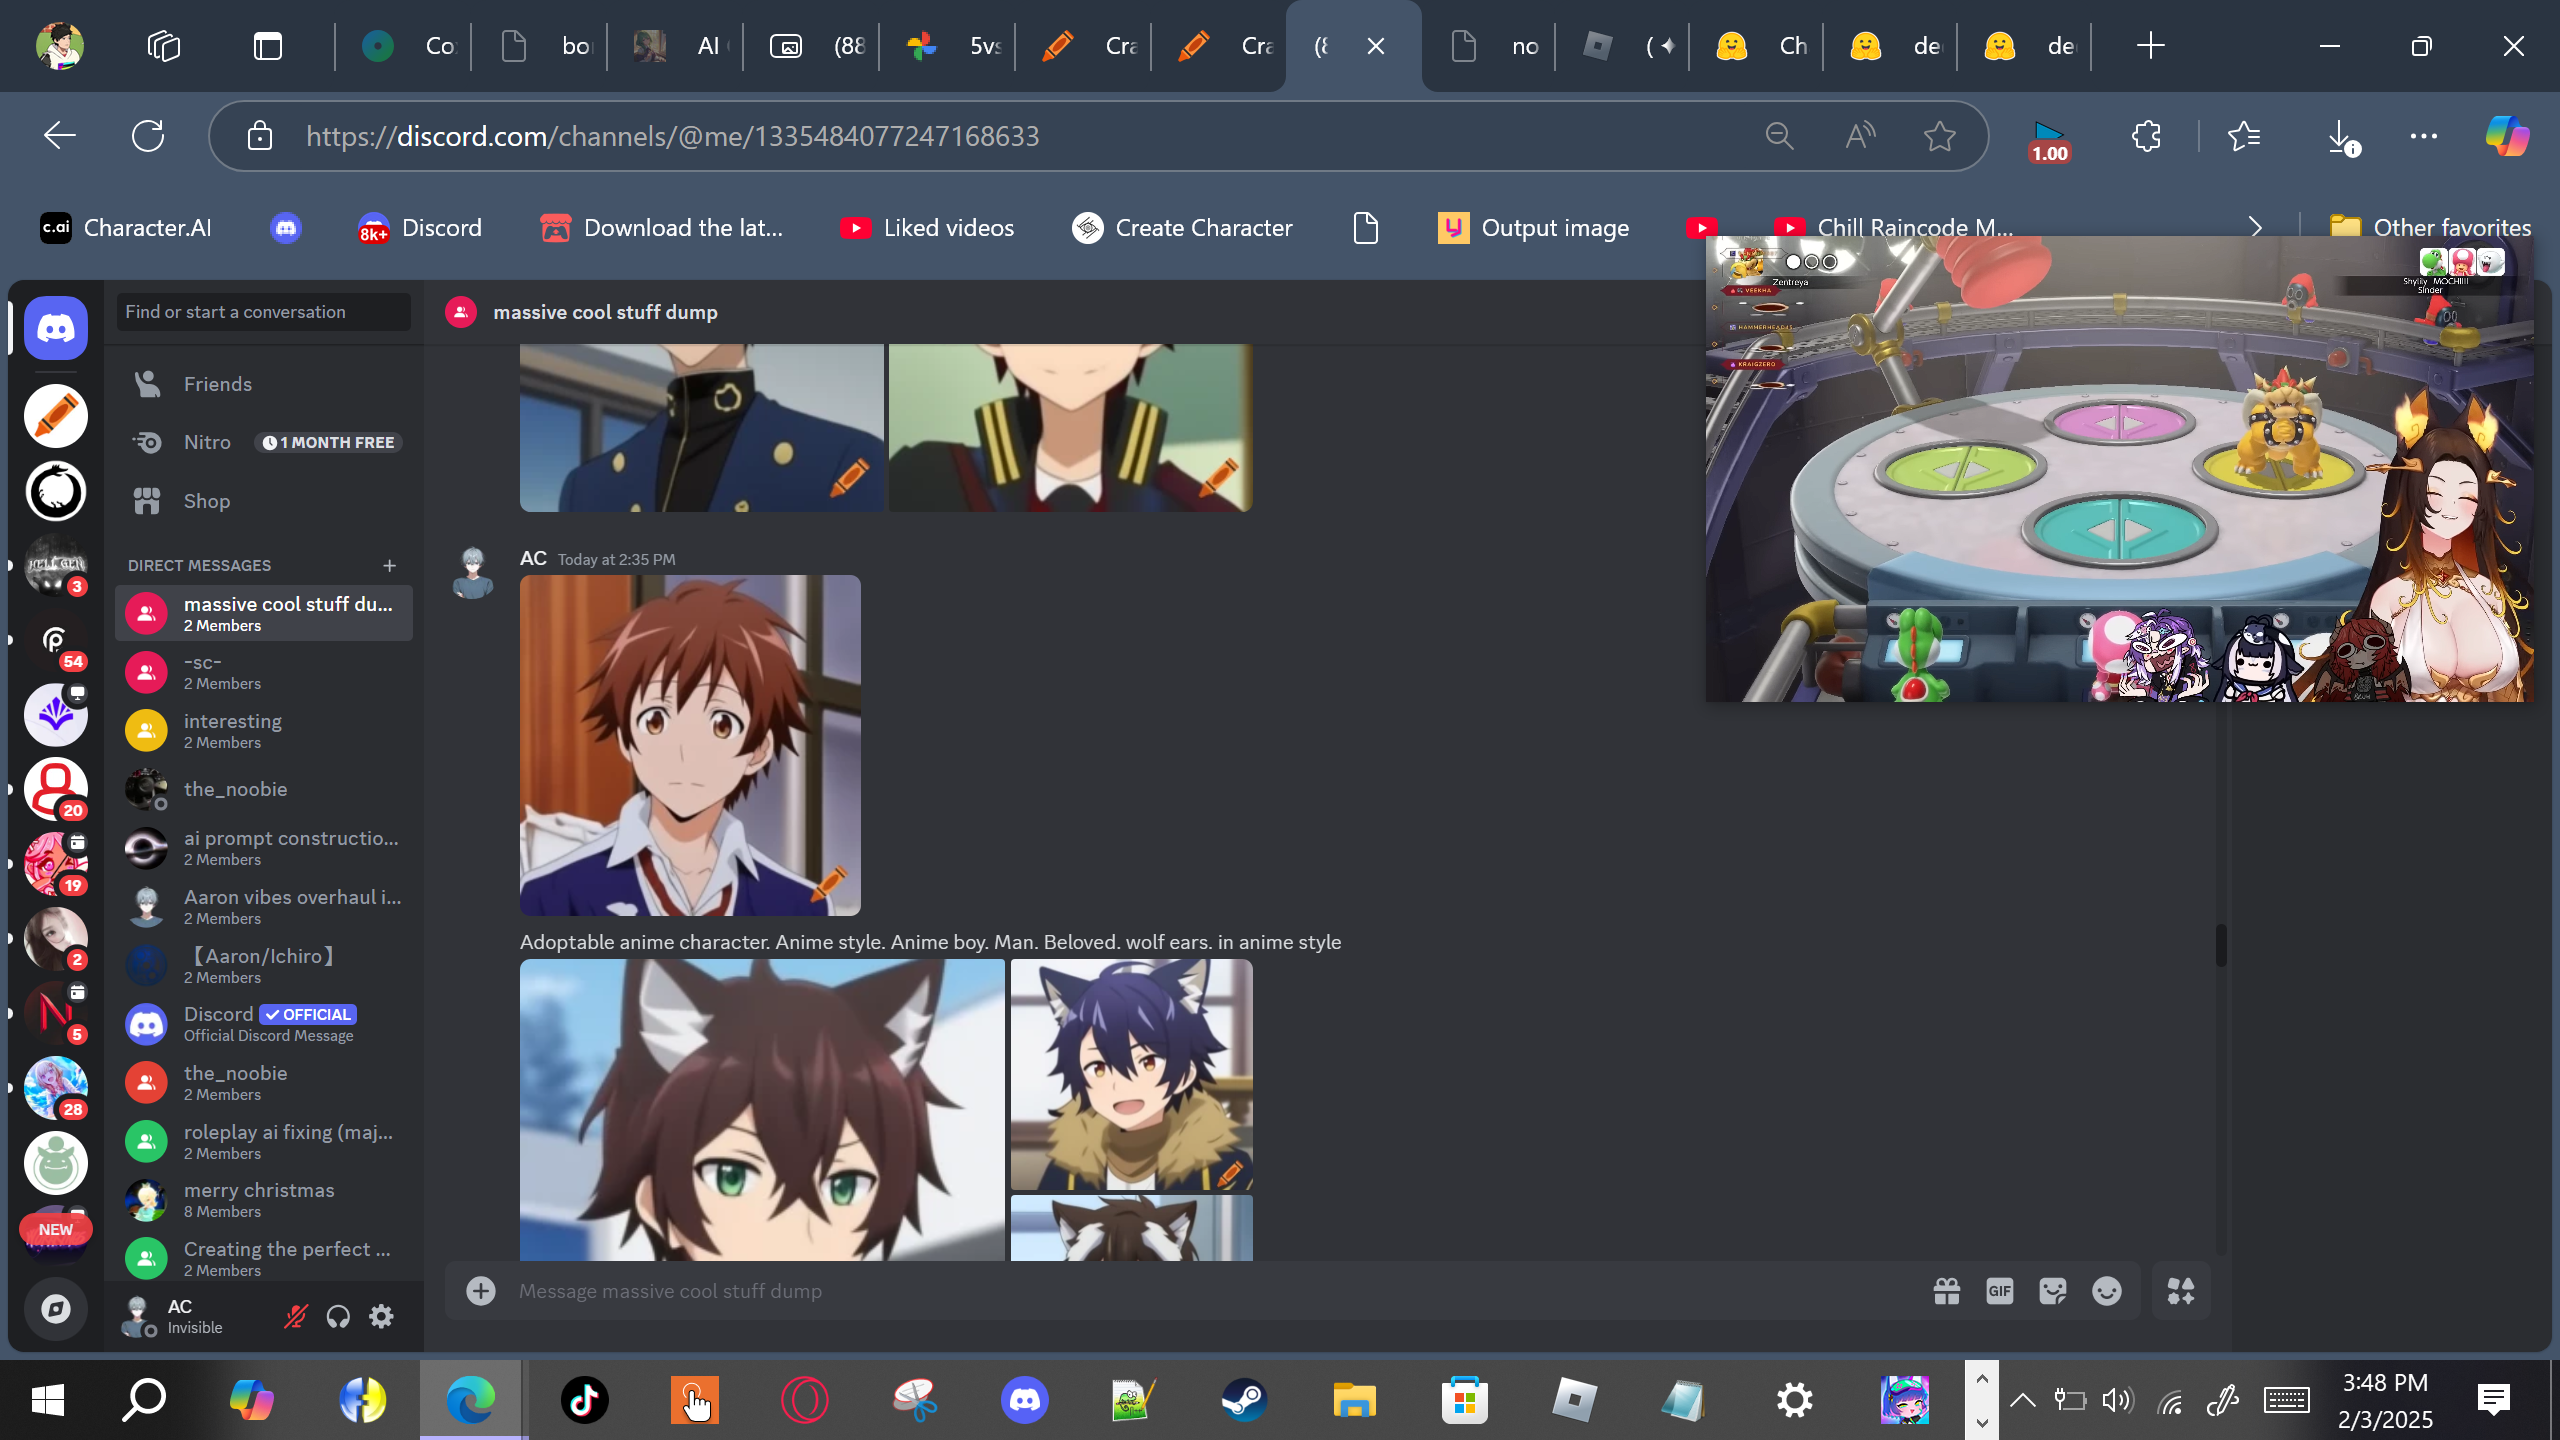Click the chat scrollbar thumb
This screenshot has width=2560, height=1440.
coord(2221,945)
